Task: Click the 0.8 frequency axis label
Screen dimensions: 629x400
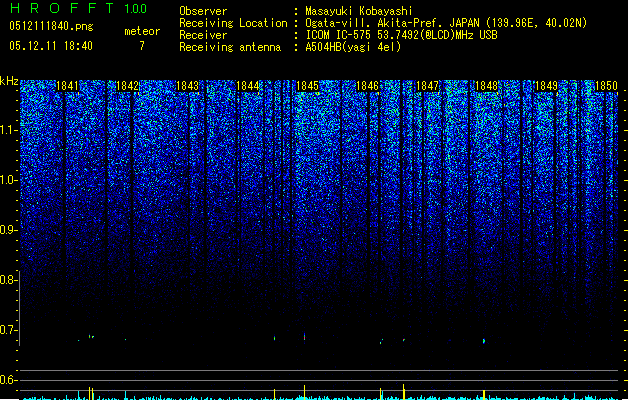Action: [x=8, y=280]
